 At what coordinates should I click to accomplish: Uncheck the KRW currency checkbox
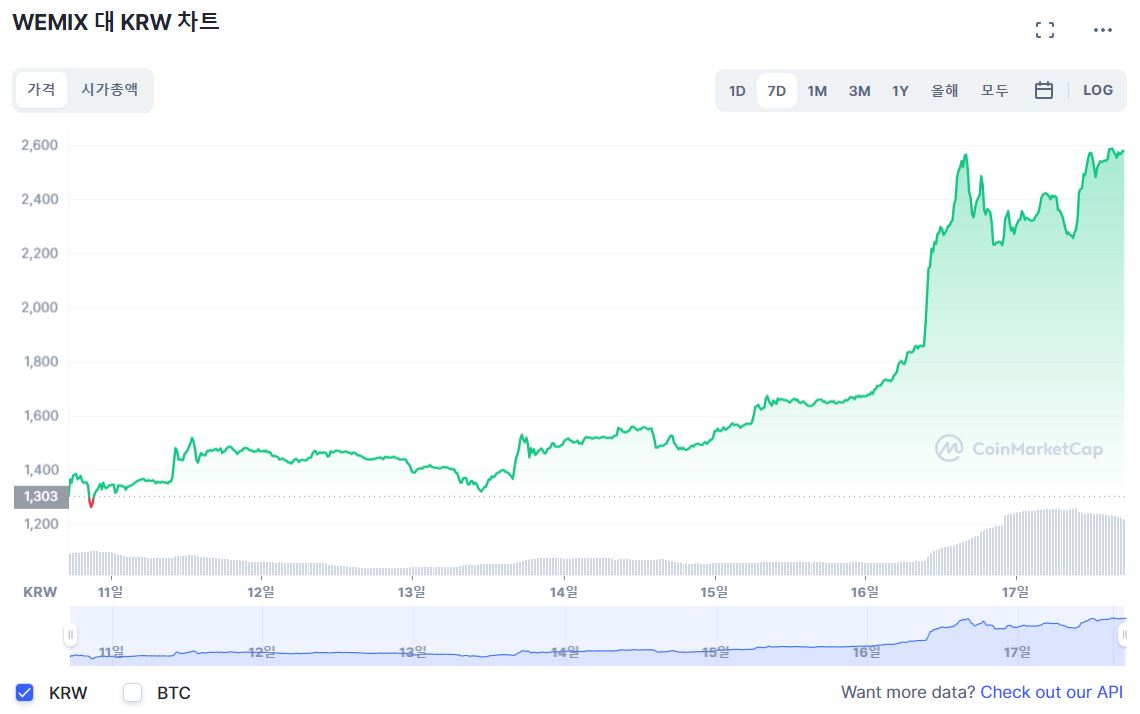pyautogui.click(x=25, y=692)
